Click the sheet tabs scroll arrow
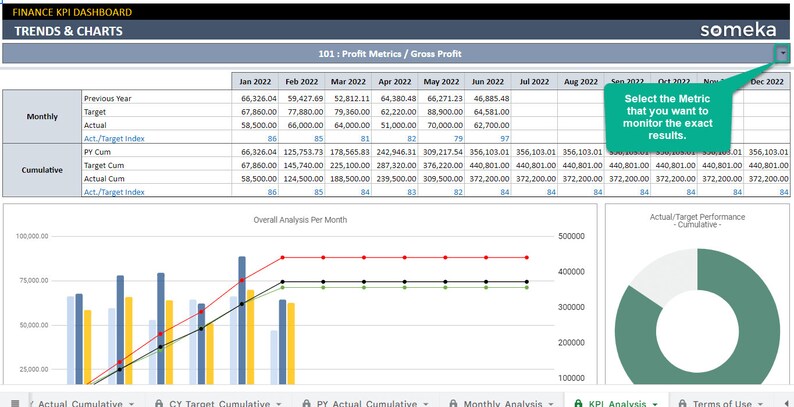The image size is (794, 407). [785, 403]
